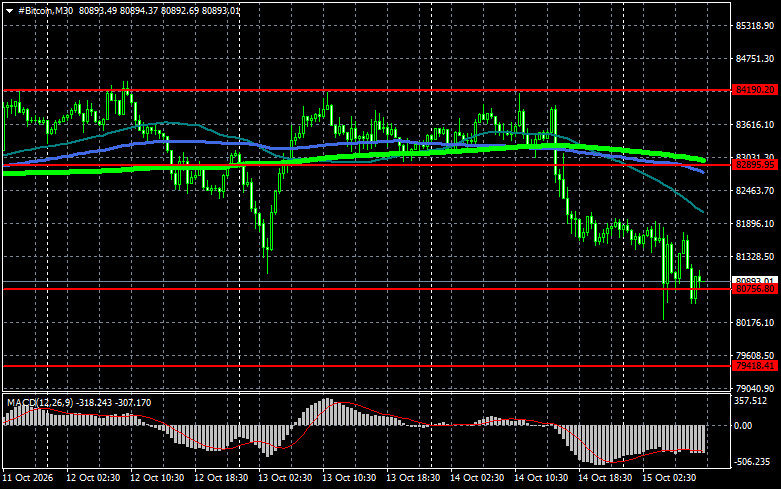781x489 pixels.
Task: Click the 13 Oct 02:30 time axis label
Action: tap(285, 478)
